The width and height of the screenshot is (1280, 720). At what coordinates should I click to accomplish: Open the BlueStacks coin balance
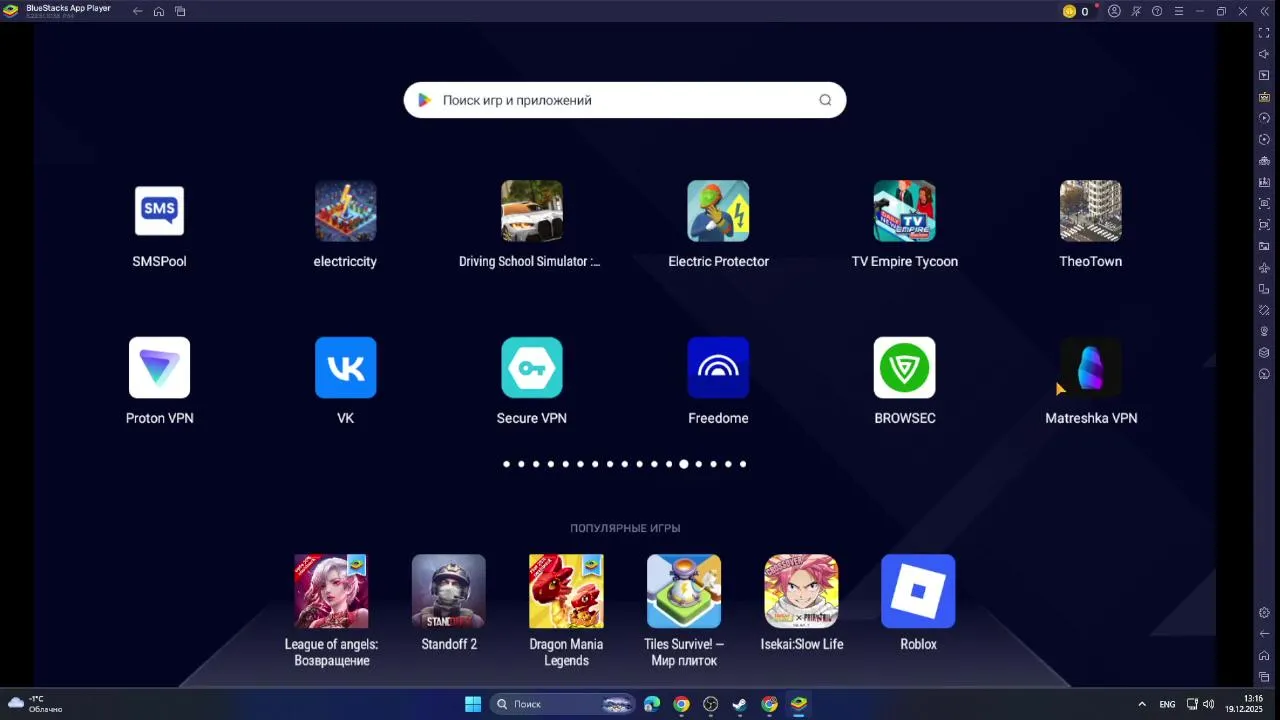[1077, 11]
